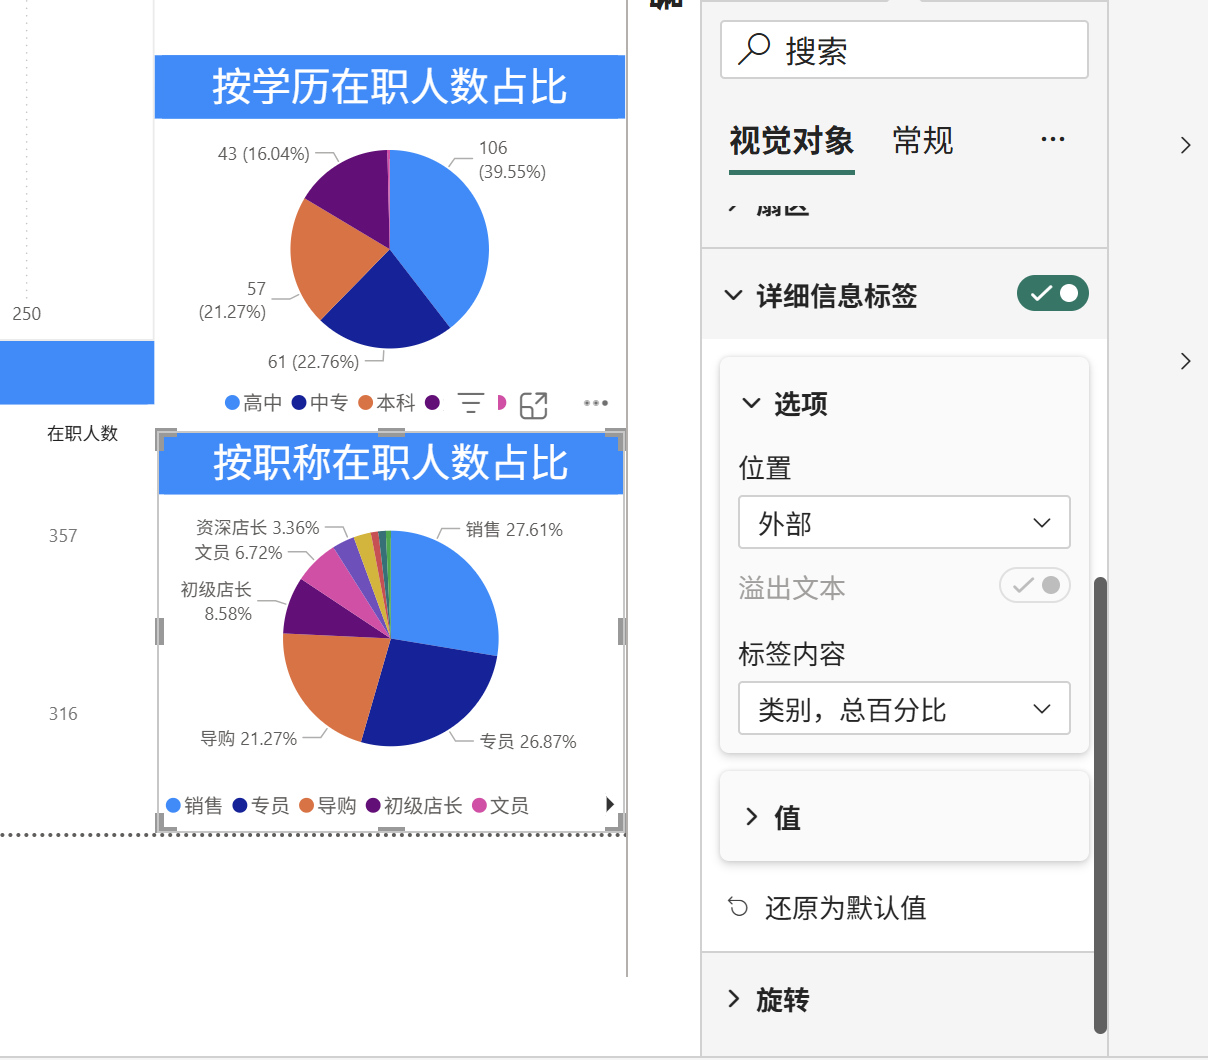Click 还原为默认值 to reset settings

tap(845, 908)
